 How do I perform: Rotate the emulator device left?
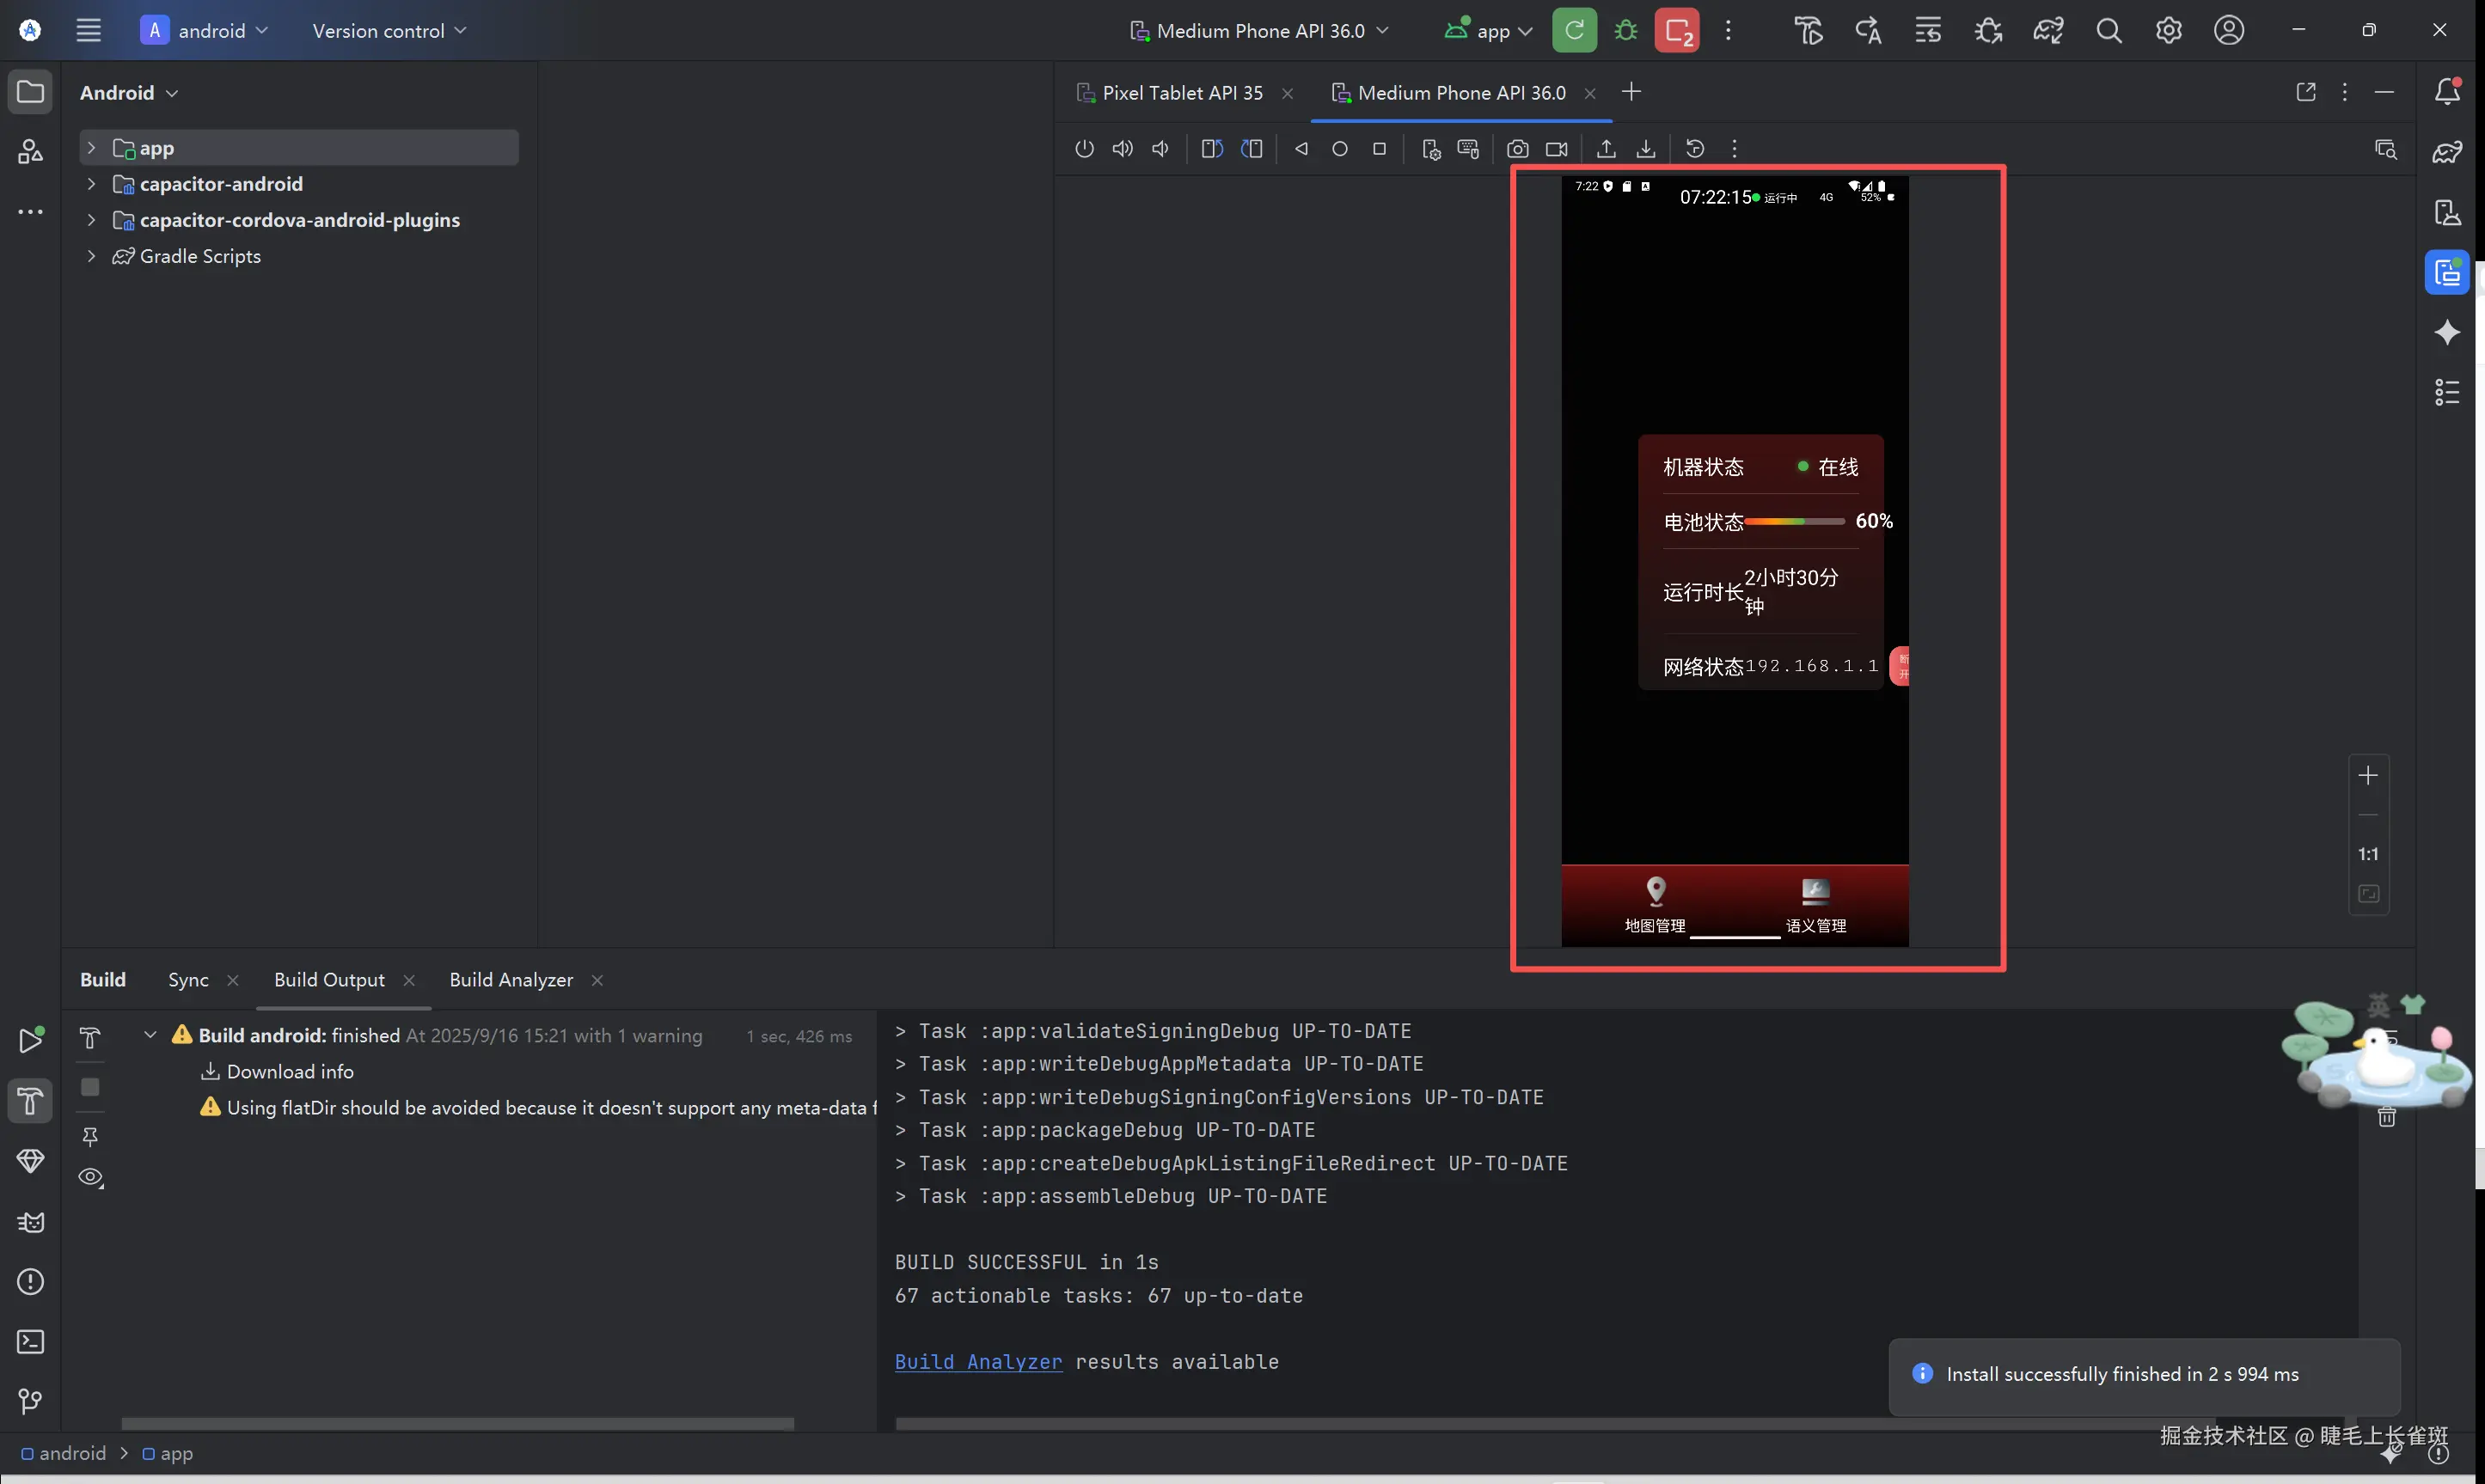point(1211,149)
